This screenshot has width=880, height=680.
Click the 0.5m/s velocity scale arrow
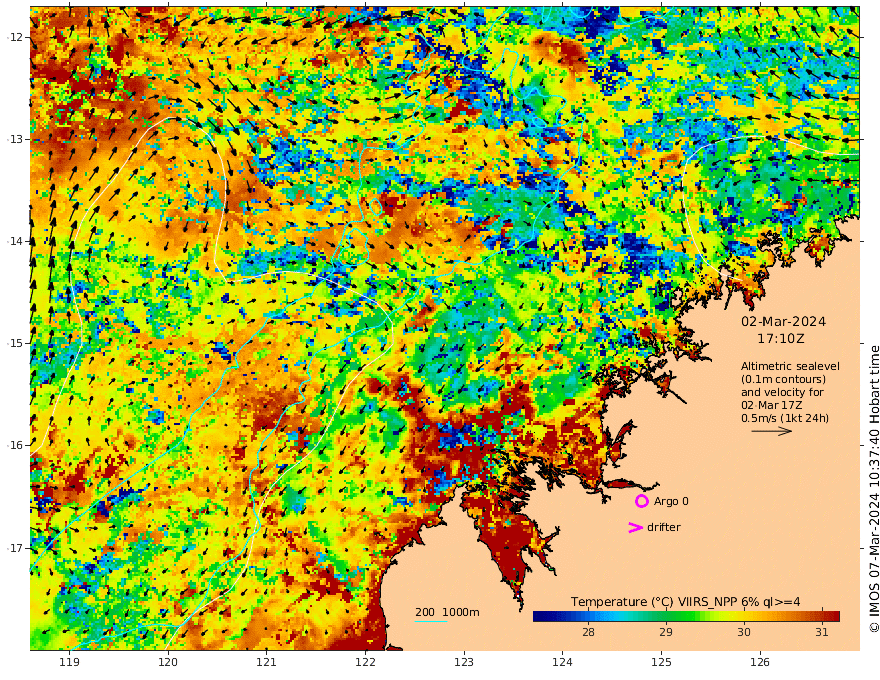(772, 431)
